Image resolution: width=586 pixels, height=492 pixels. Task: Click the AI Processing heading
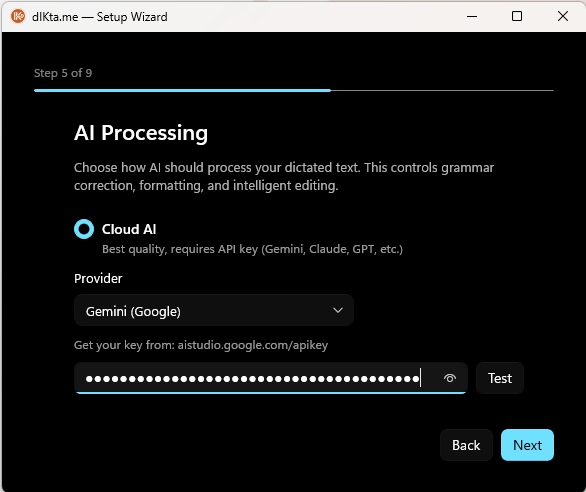coord(141,133)
